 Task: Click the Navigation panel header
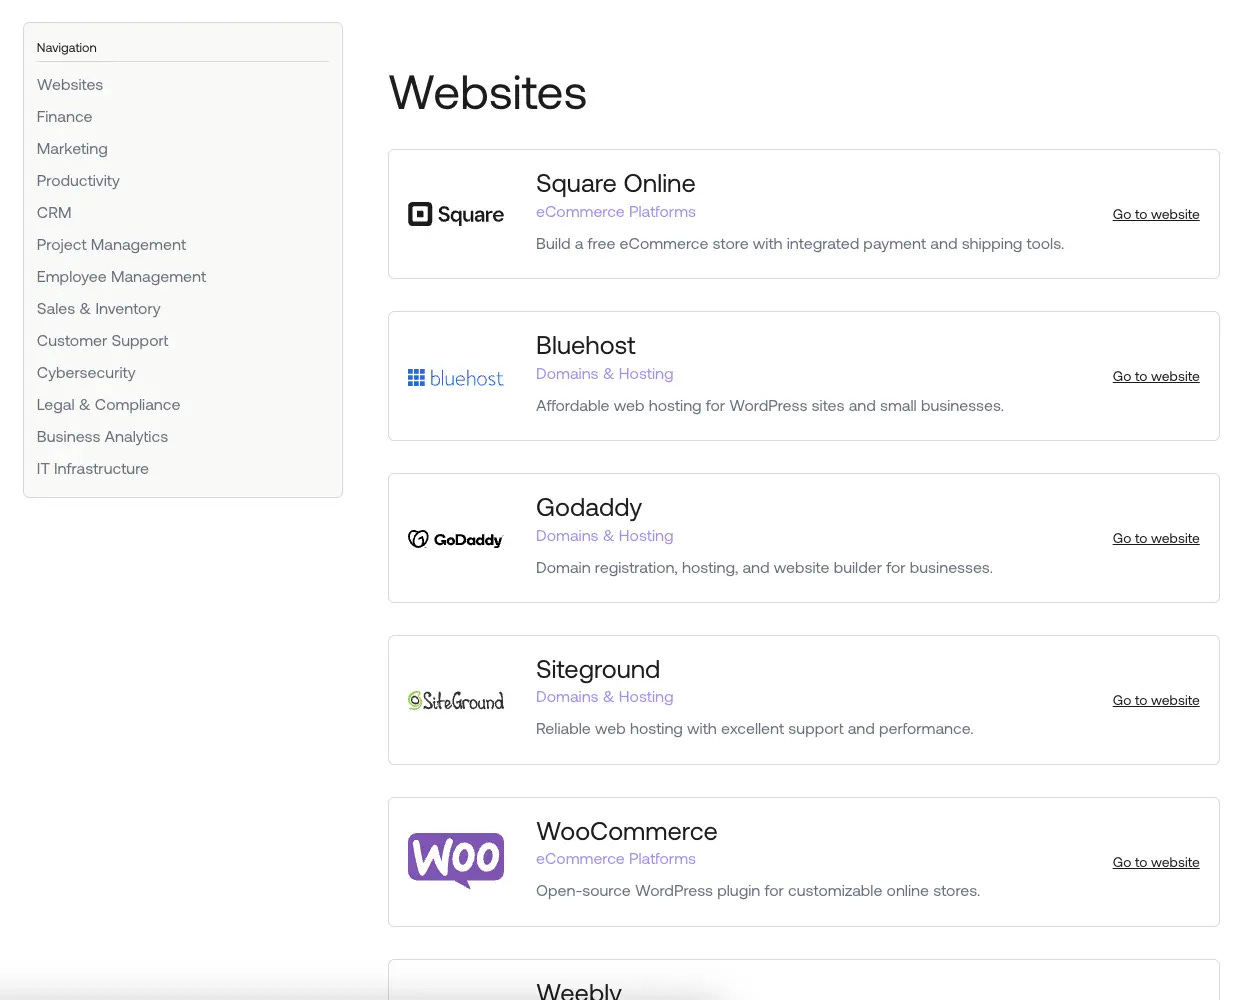coord(67,48)
